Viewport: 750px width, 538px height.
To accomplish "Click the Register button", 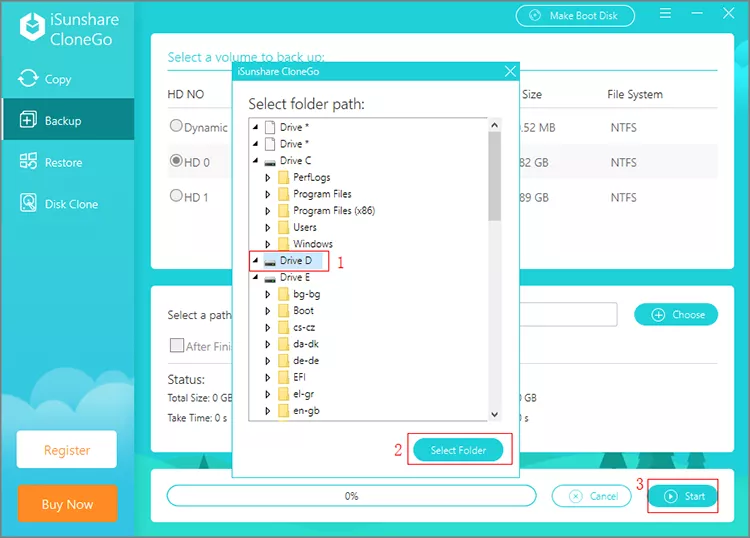I will tap(66, 450).
